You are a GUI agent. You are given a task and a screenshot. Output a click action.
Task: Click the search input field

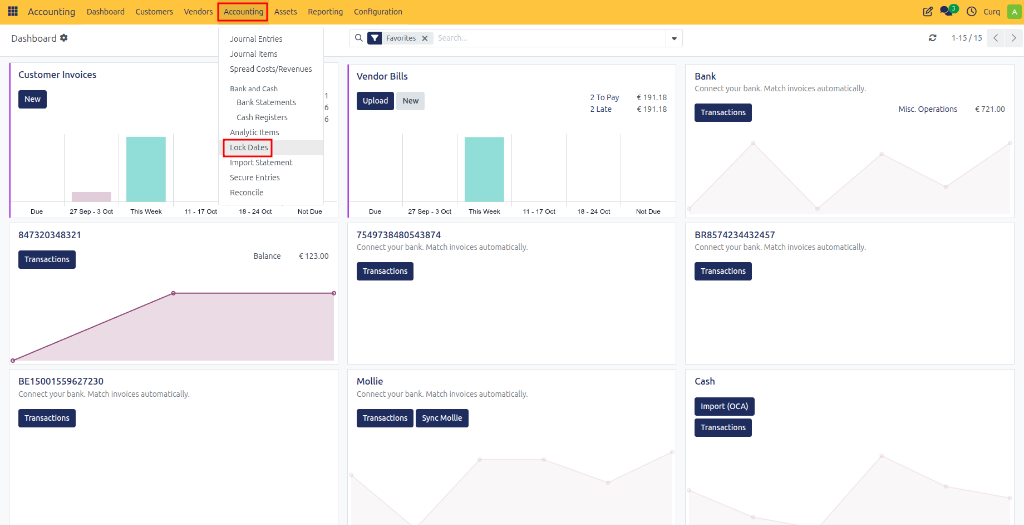[550, 39]
